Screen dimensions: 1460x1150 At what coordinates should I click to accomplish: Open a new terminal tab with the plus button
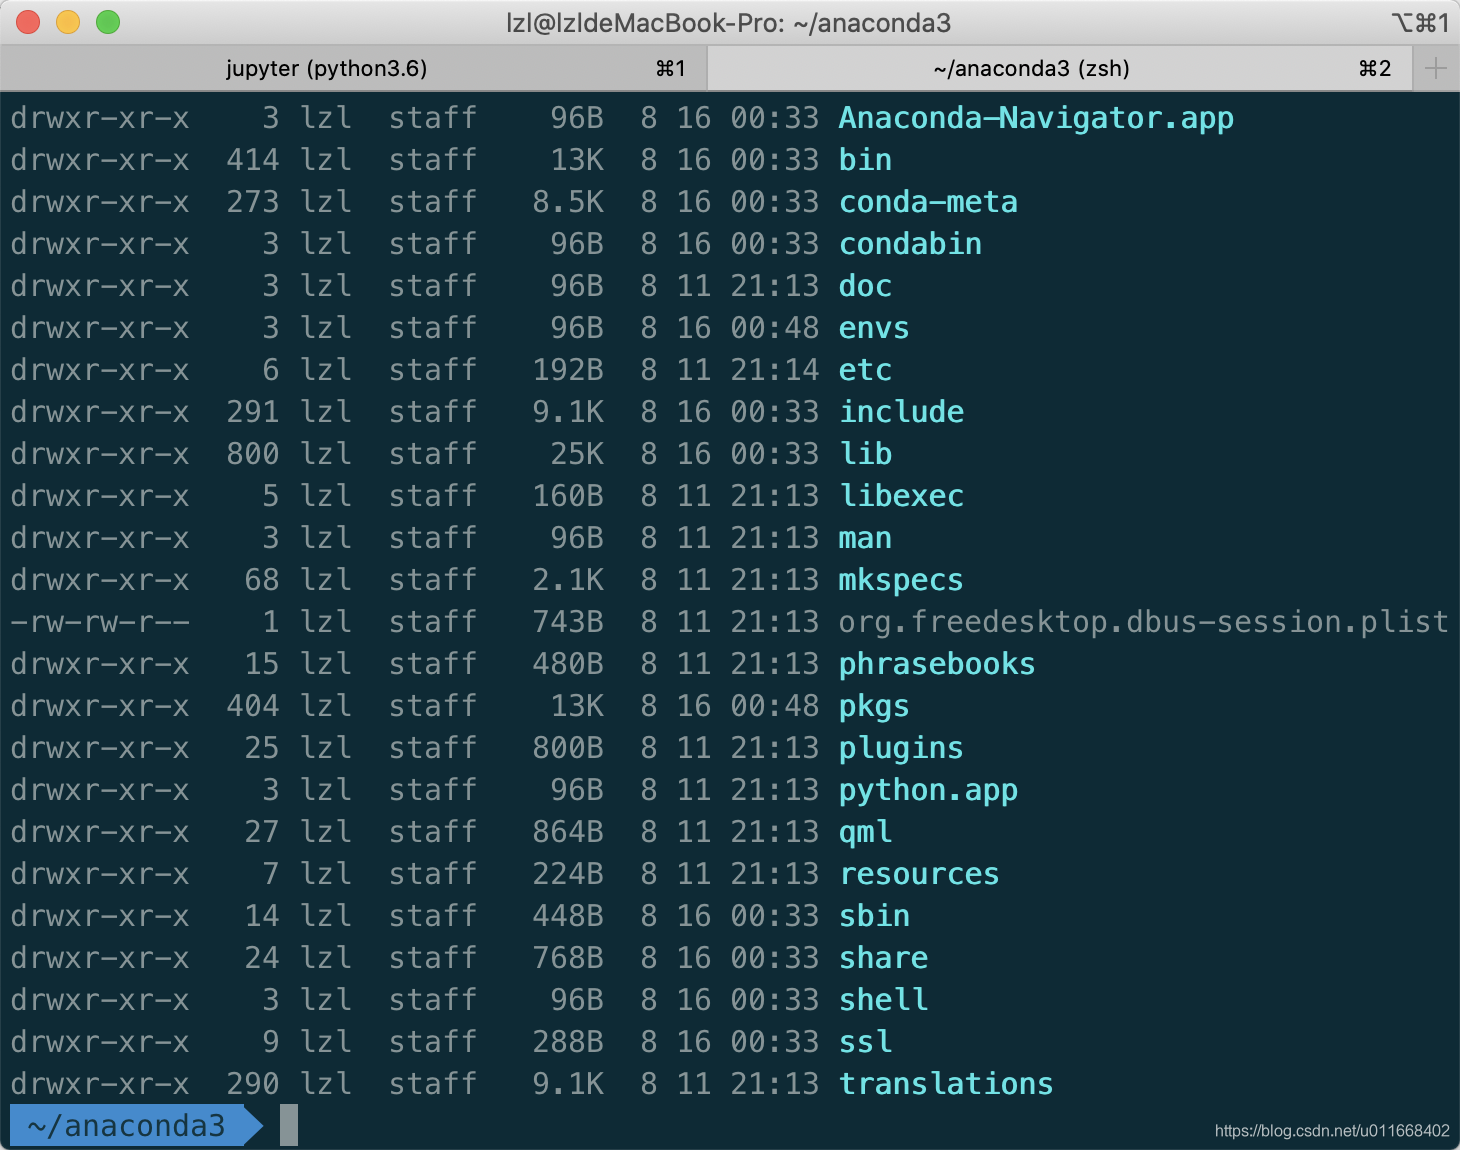pyautogui.click(x=1436, y=68)
